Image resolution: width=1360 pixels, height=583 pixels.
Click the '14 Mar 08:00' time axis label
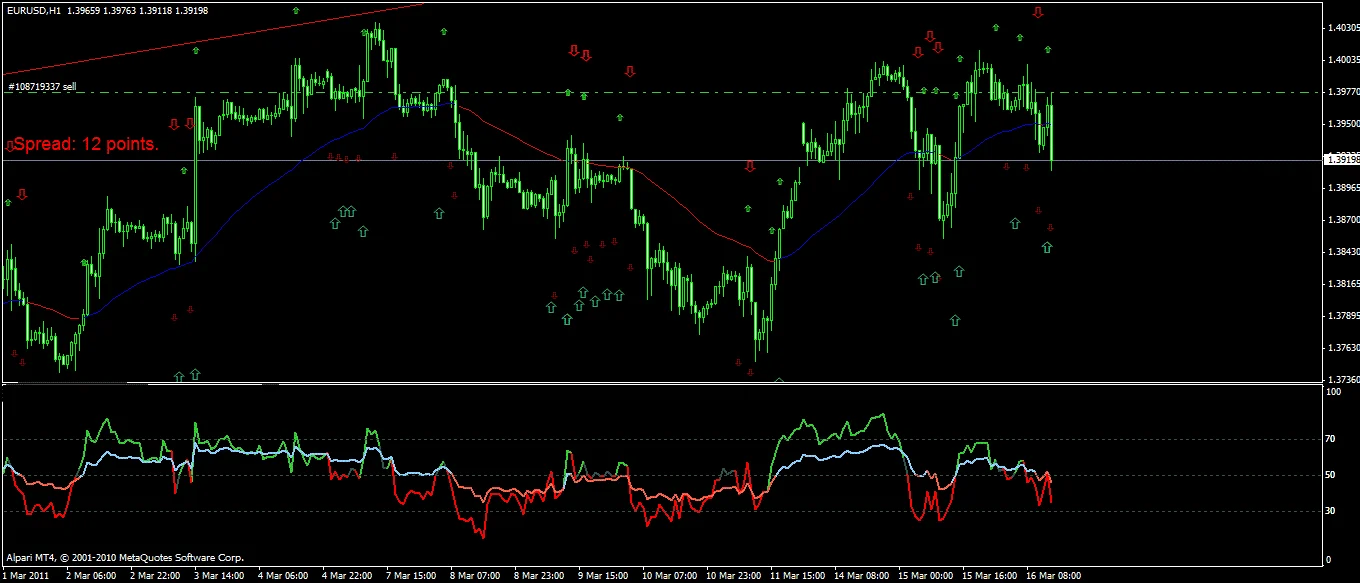(861, 576)
